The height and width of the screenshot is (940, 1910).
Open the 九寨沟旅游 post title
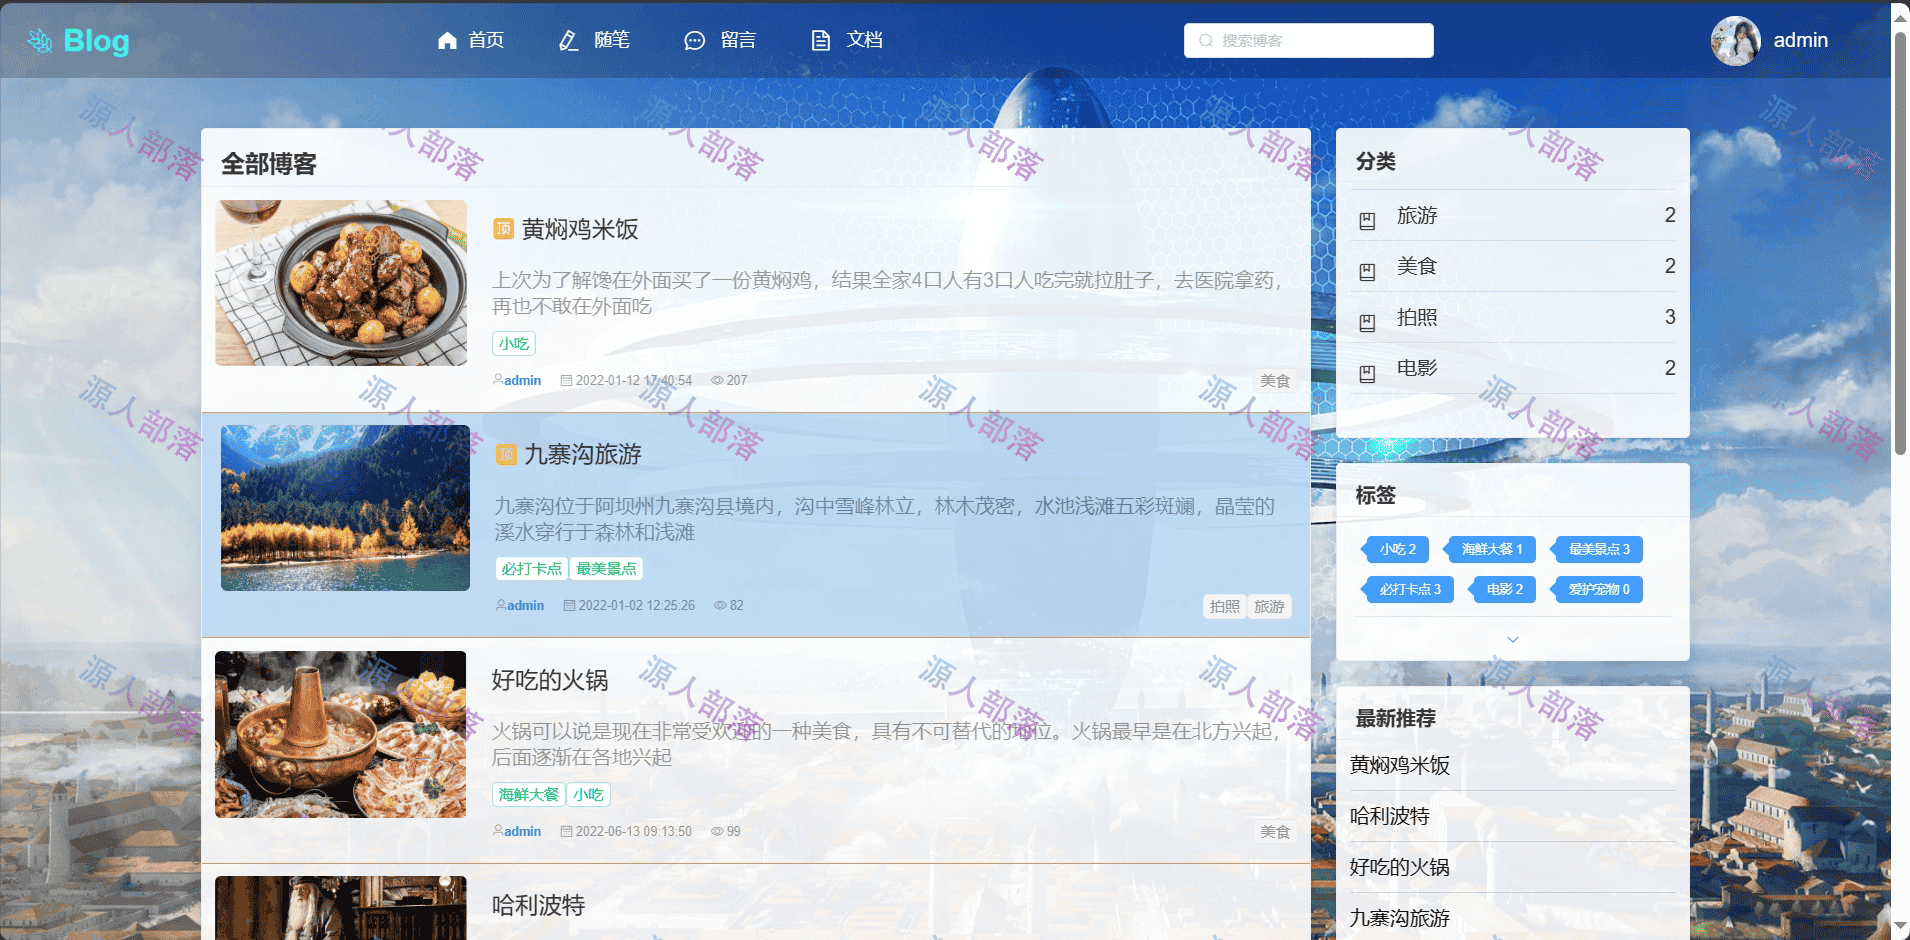(x=583, y=455)
